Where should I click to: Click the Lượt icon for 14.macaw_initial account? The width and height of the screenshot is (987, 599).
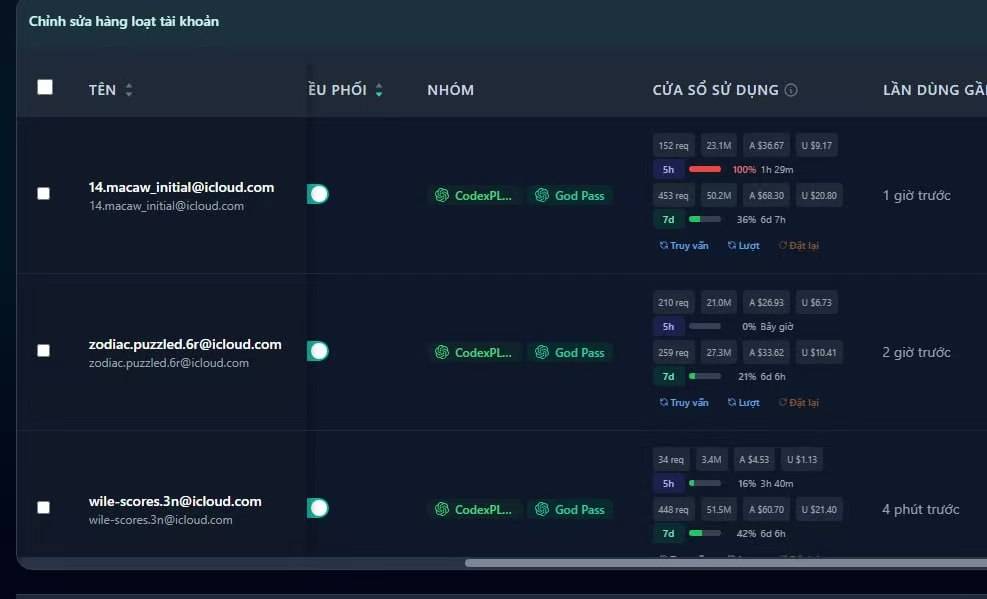(732, 245)
